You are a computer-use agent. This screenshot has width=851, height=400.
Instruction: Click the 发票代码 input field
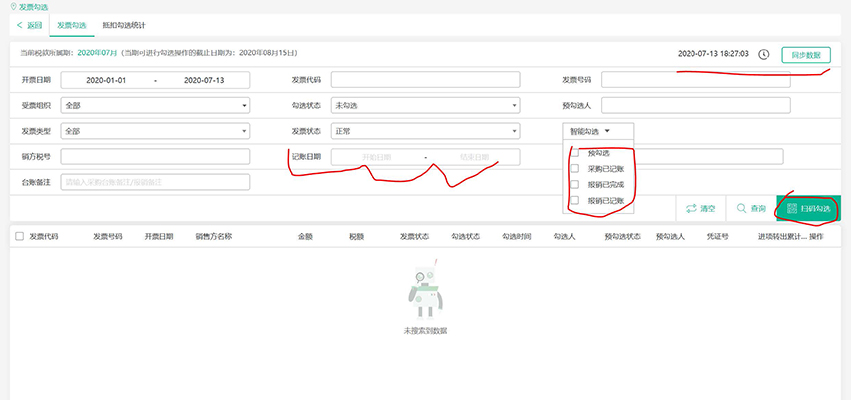tap(426, 80)
